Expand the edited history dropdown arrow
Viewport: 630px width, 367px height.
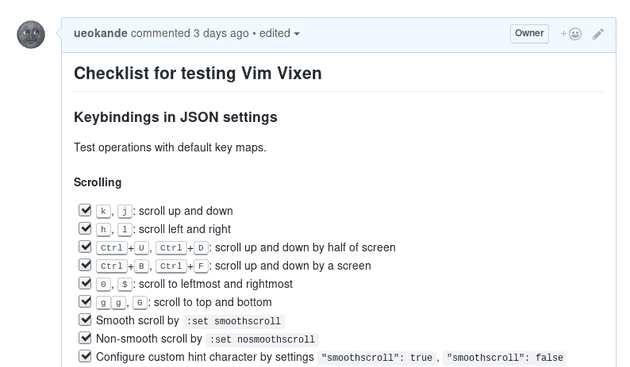click(x=297, y=34)
